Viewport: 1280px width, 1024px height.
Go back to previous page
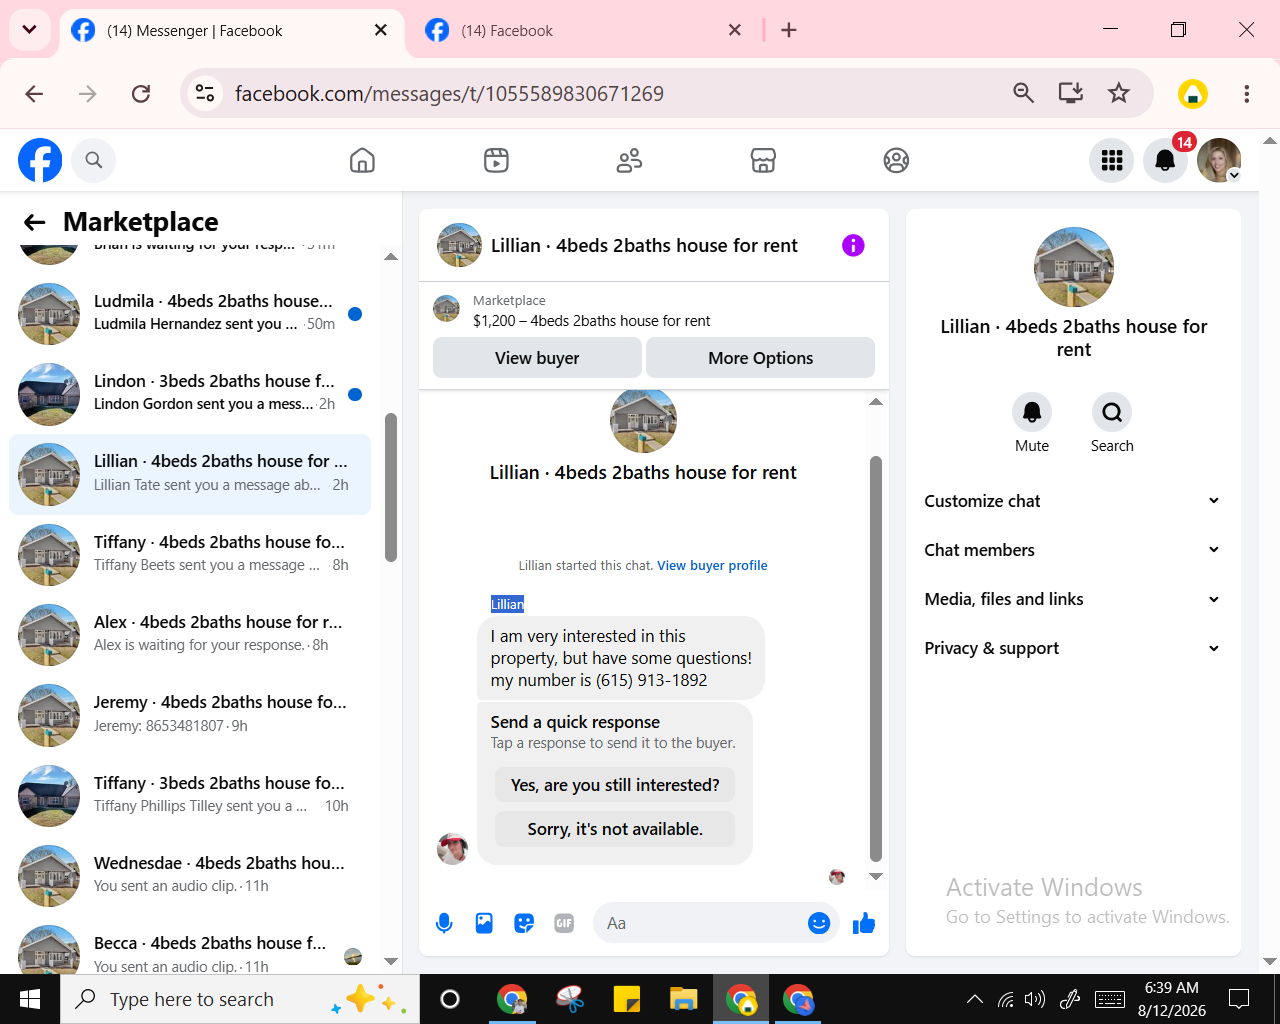click(x=34, y=93)
